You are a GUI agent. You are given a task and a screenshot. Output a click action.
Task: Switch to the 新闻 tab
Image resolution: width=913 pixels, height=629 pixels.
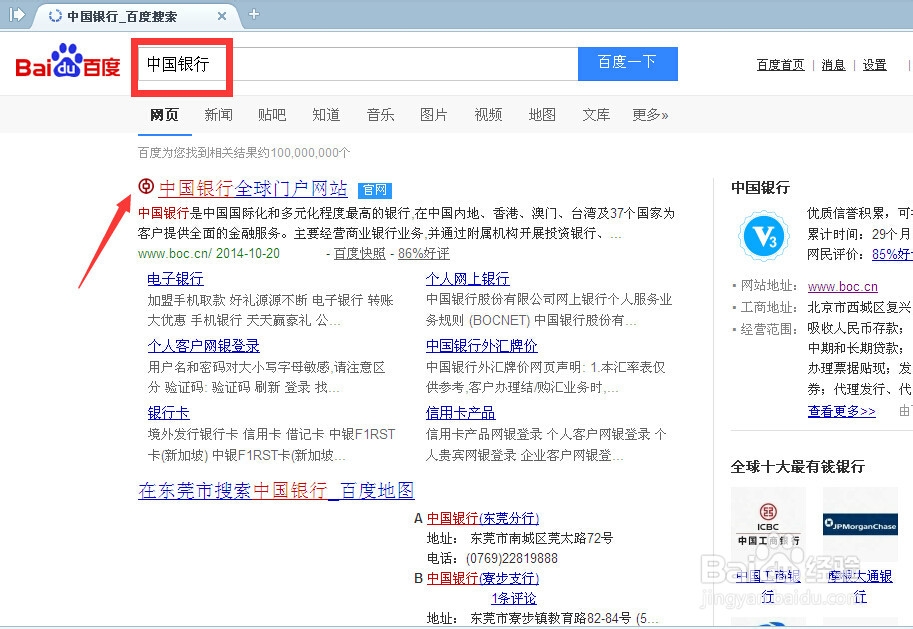pyautogui.click(x=218, y=115)
